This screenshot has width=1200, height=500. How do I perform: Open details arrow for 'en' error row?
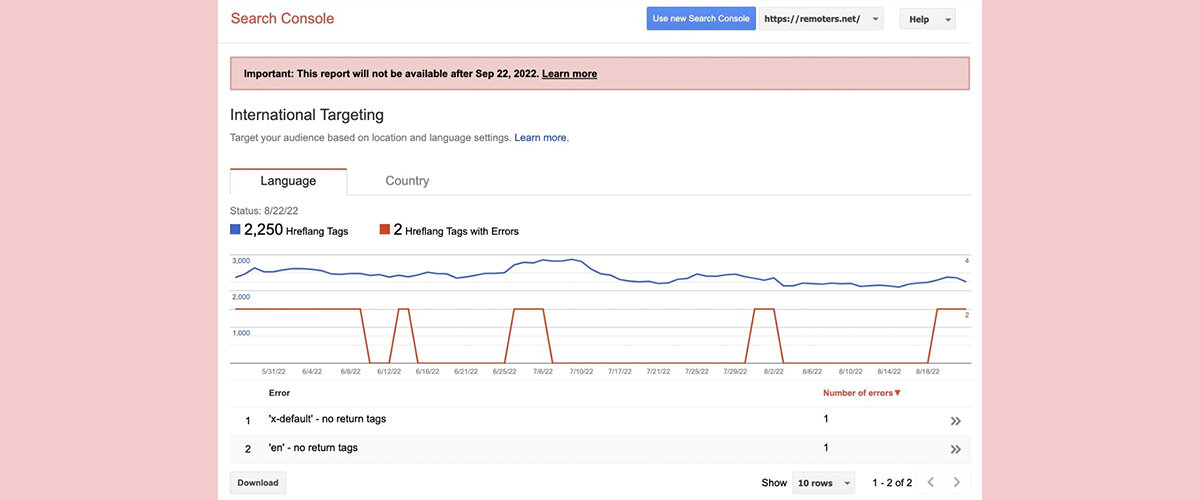[x=955, y=449]
